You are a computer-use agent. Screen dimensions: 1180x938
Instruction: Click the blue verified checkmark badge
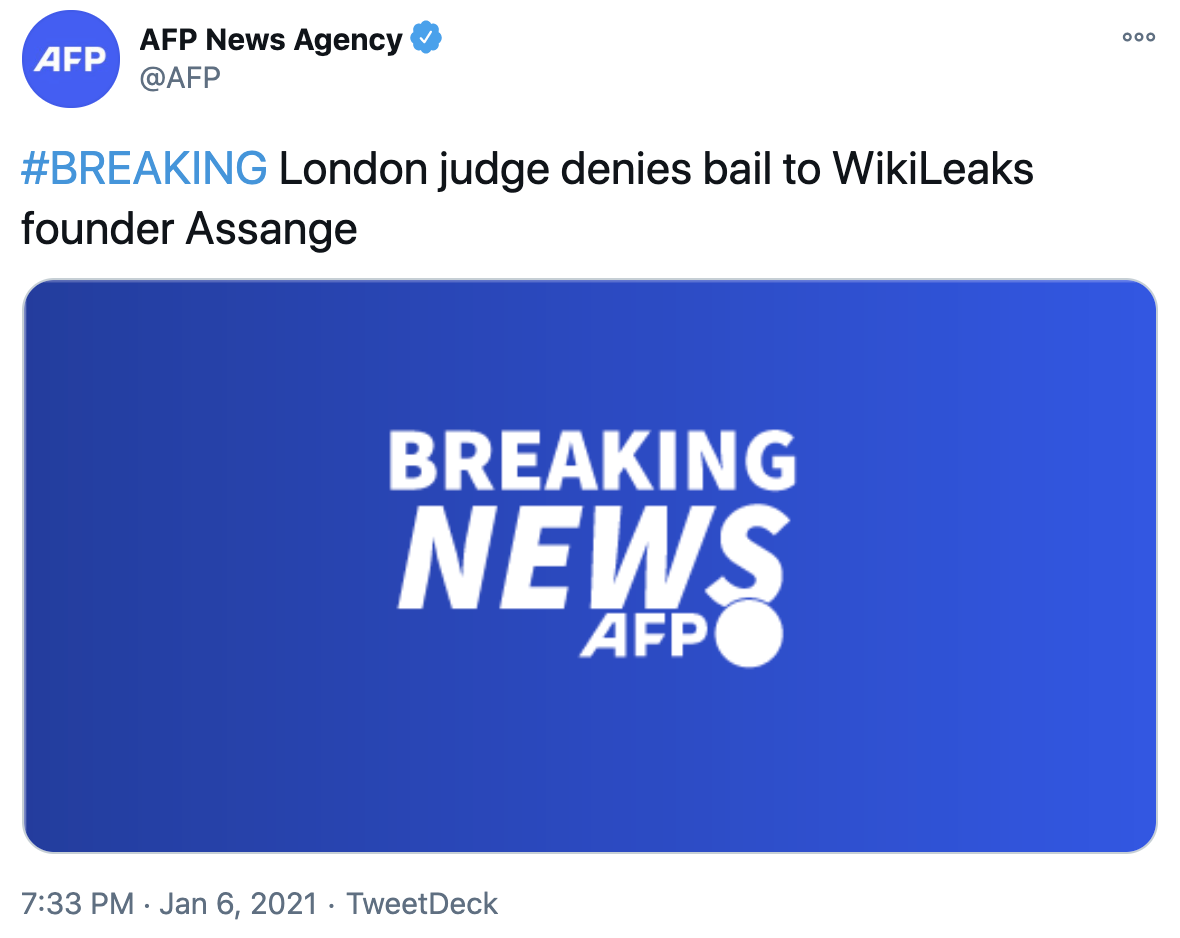pos(427,39)
